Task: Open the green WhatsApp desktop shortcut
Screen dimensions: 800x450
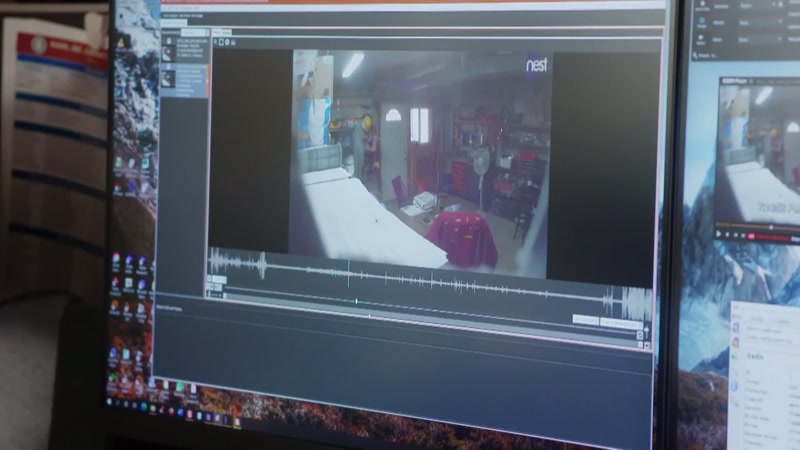Action: tap(180, 388)
